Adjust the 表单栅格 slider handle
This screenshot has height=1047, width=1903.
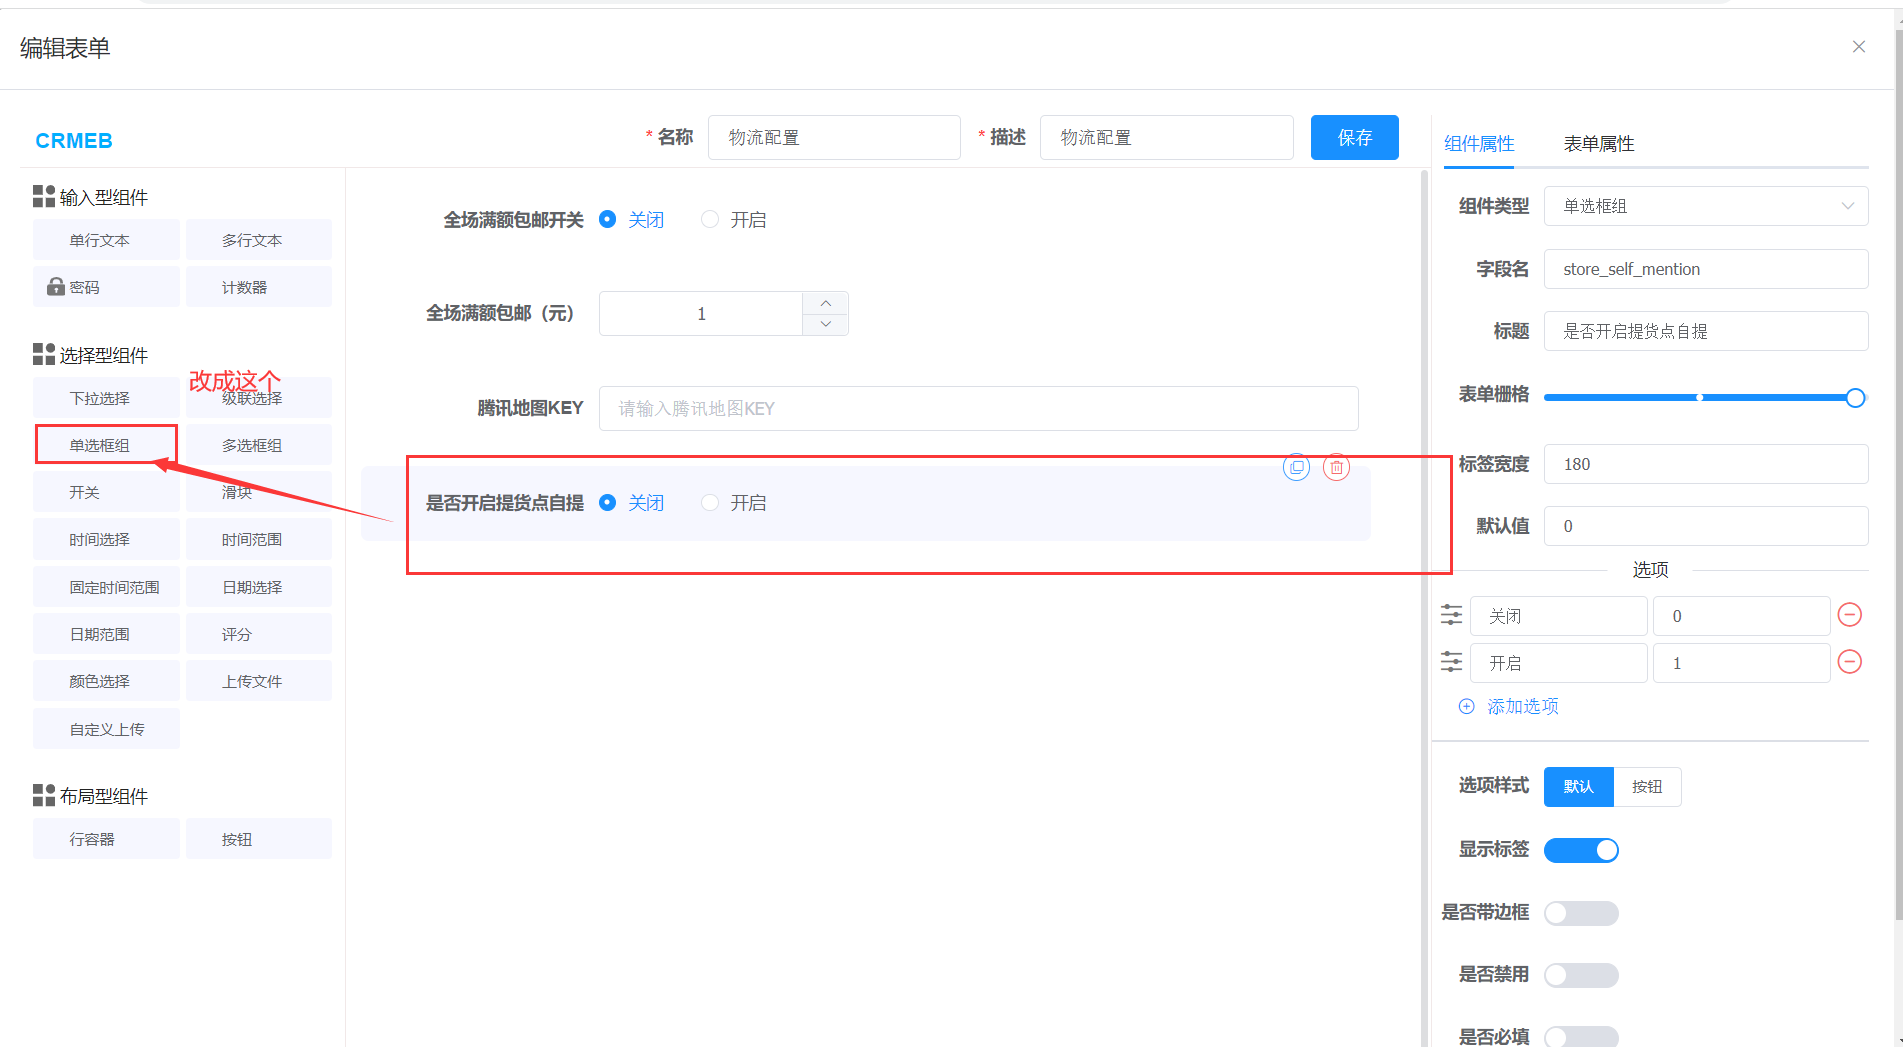(1855, 398)
